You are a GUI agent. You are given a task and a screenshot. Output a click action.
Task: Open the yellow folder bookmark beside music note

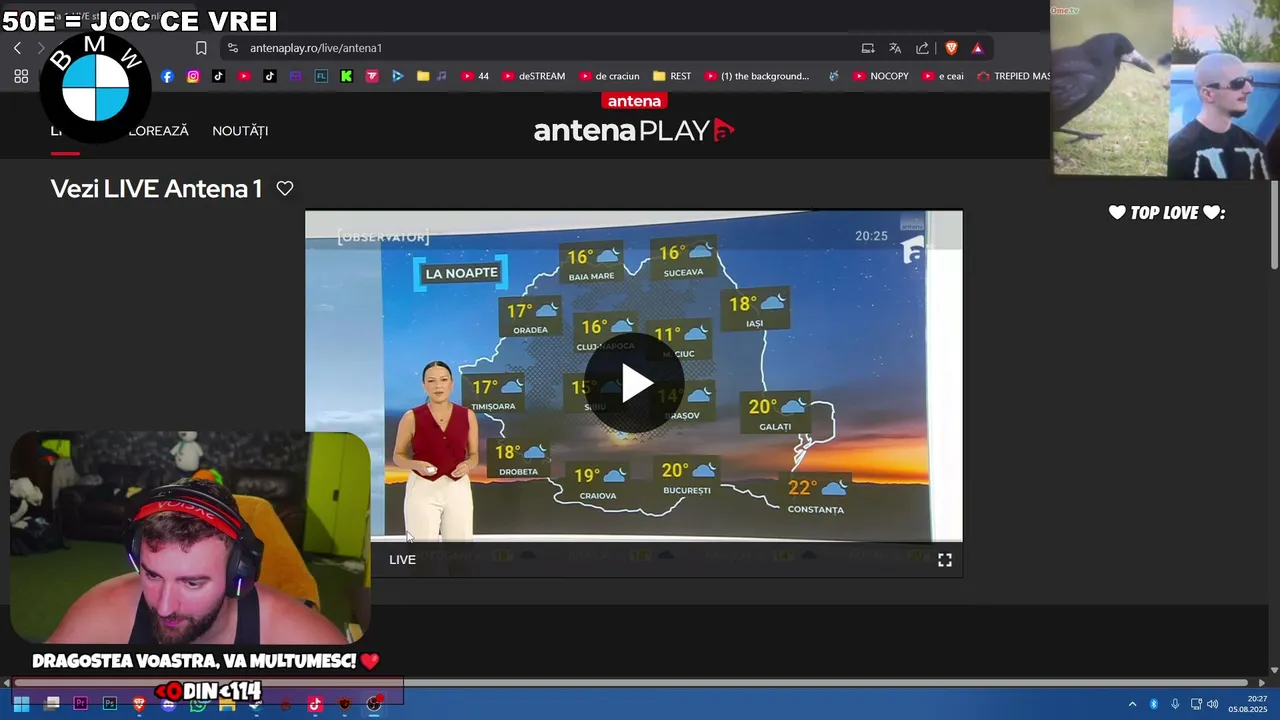click(423, 76)
